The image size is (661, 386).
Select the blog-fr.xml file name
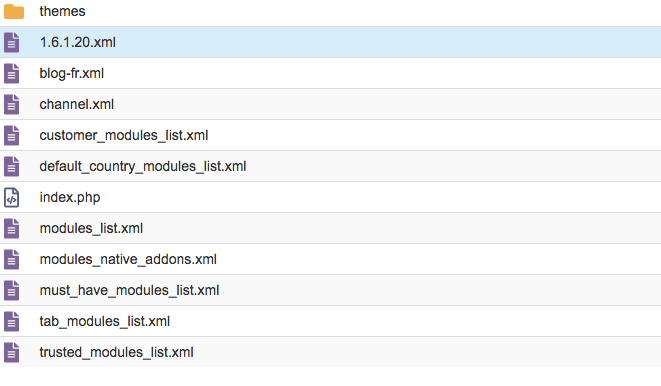click(72, 73)
